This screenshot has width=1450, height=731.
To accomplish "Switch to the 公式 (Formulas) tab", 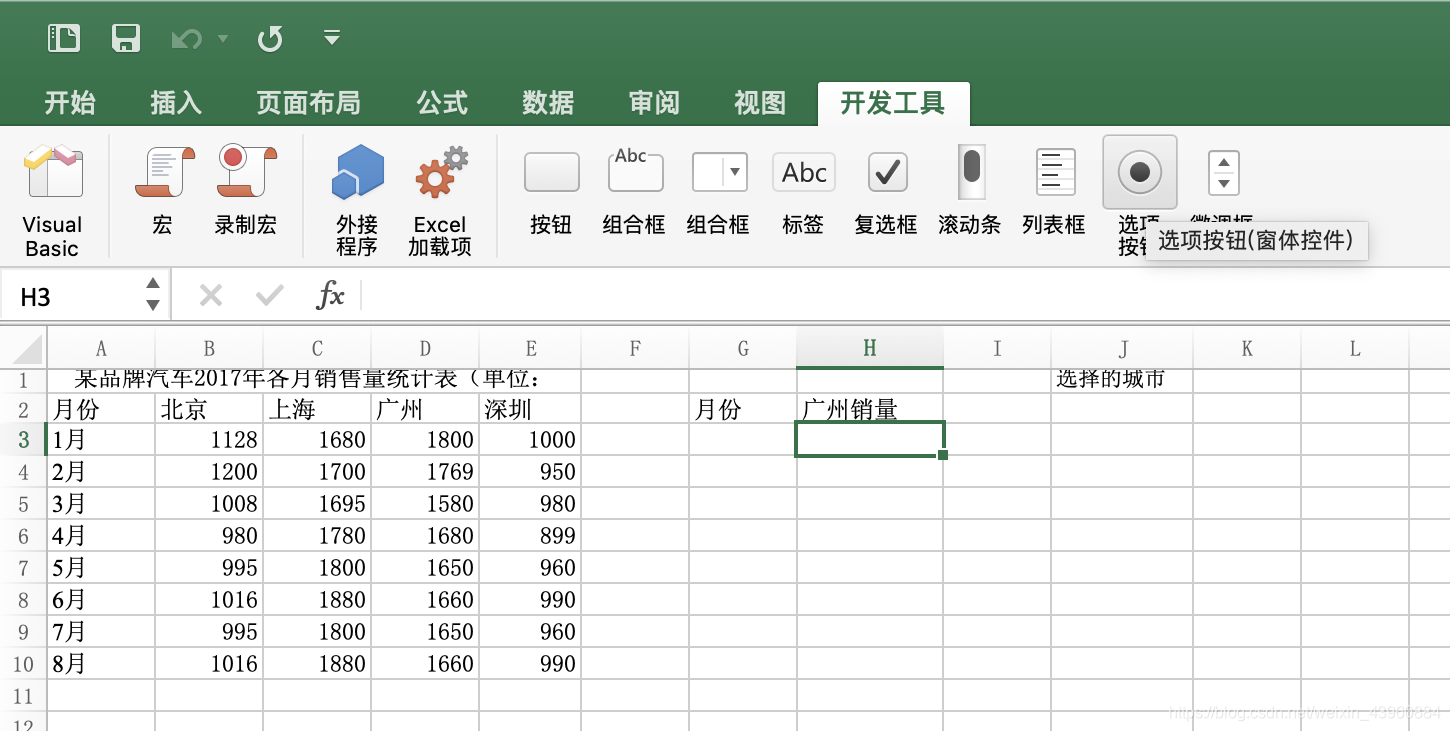I will tap(442, 102).
